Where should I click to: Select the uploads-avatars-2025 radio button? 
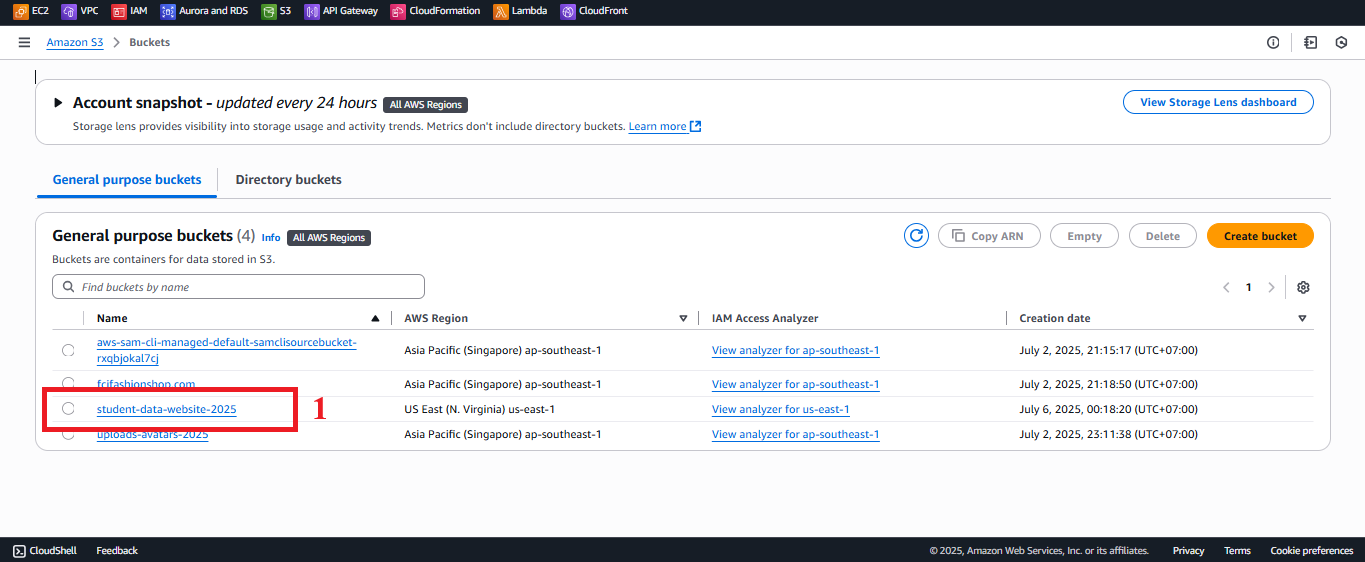pyautogui.click(x=68, y=434)
